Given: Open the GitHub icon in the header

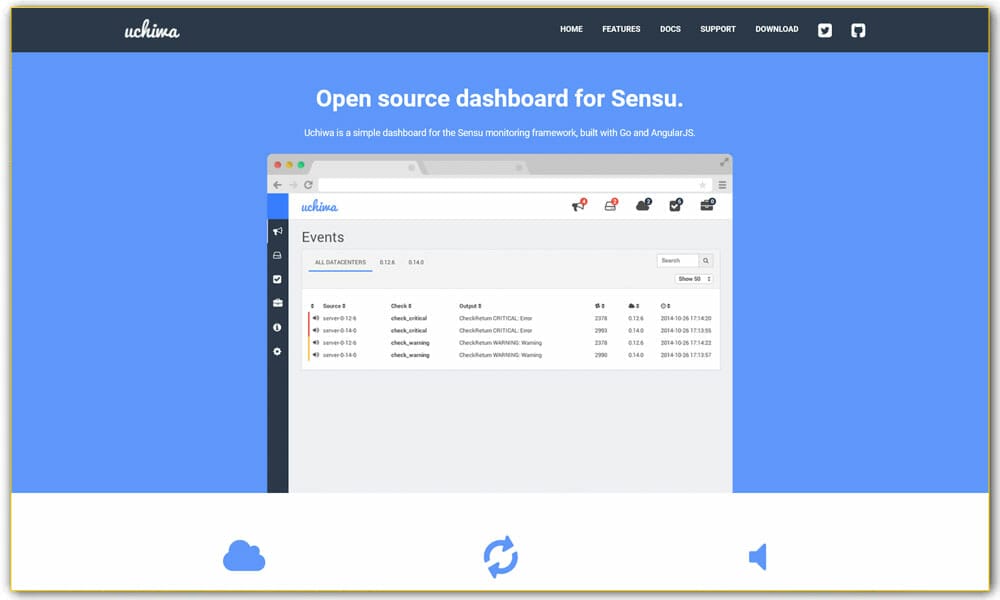Looking at the screenshot, I should [x=858, y=30].
